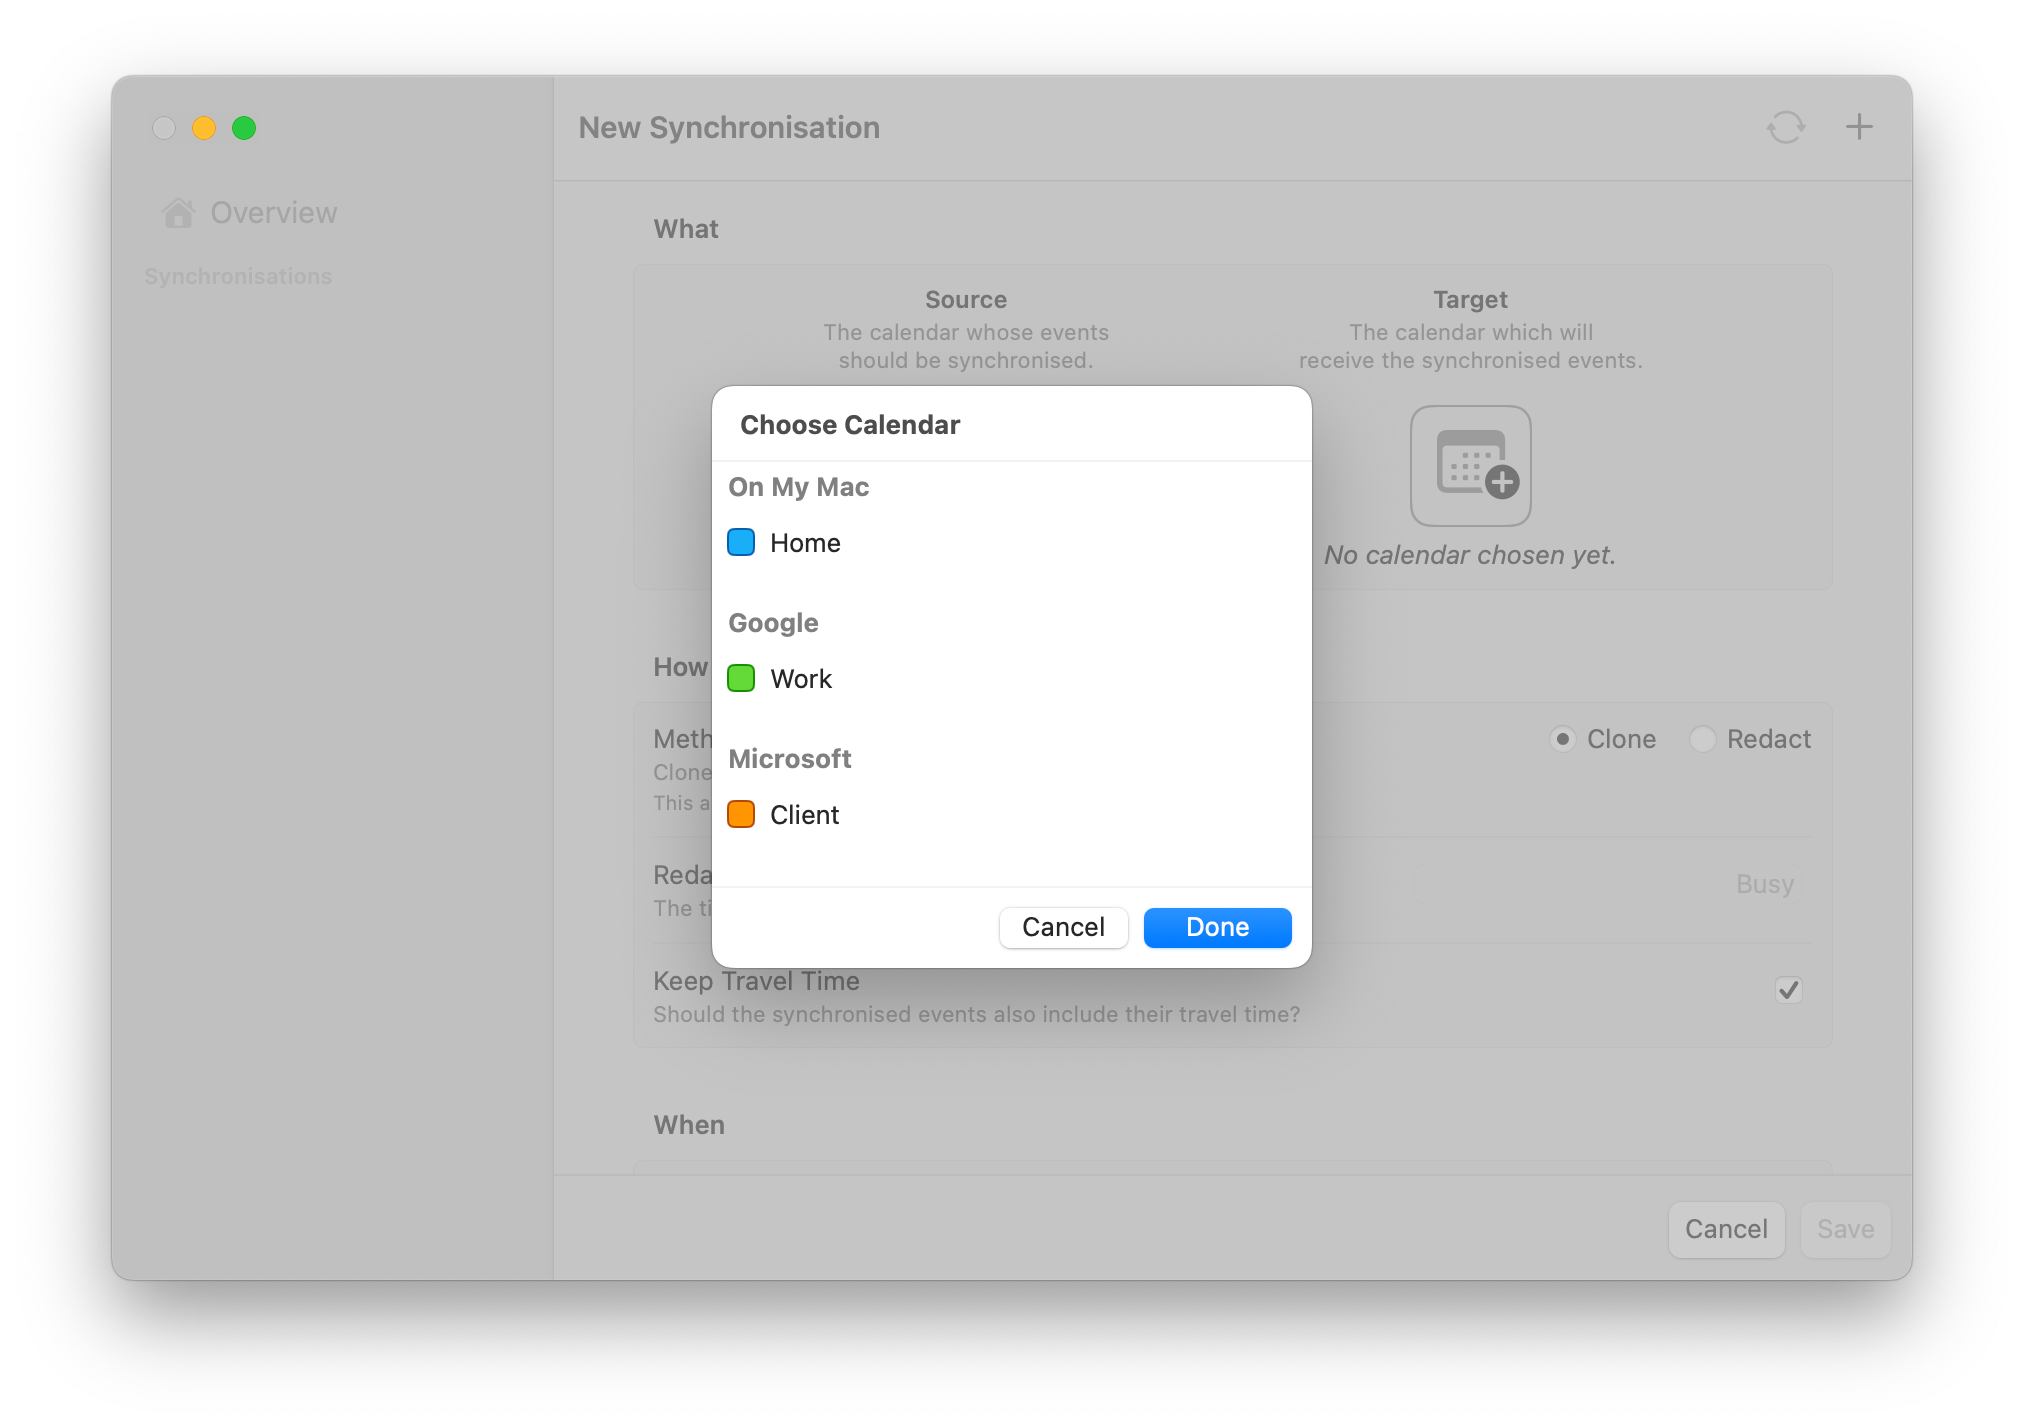Click the calendar placeholder icon under Target

click(x=1470, y=465)
